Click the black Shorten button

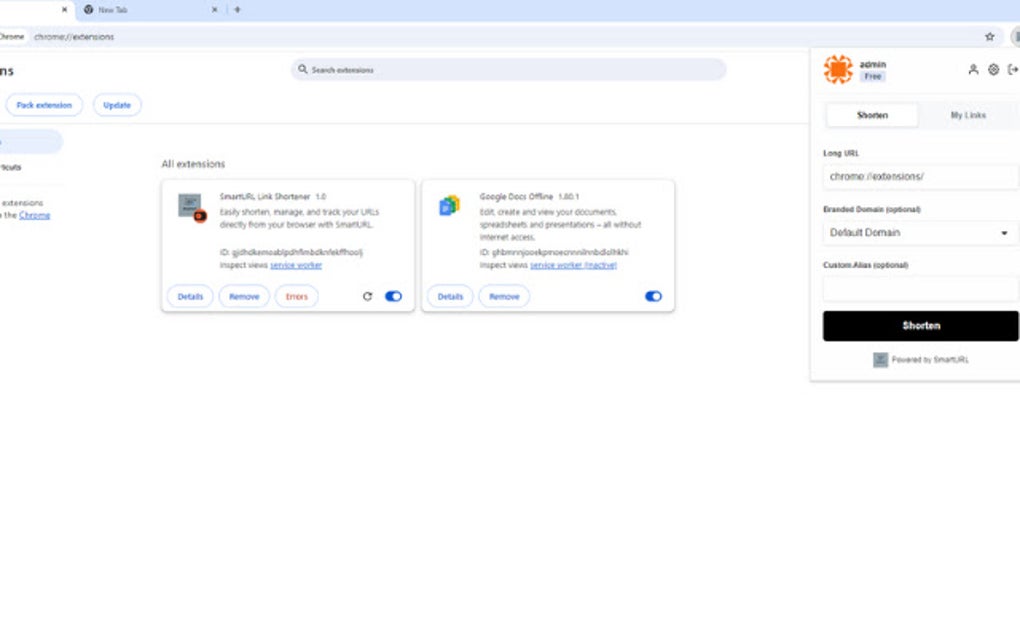click(920, 326)
